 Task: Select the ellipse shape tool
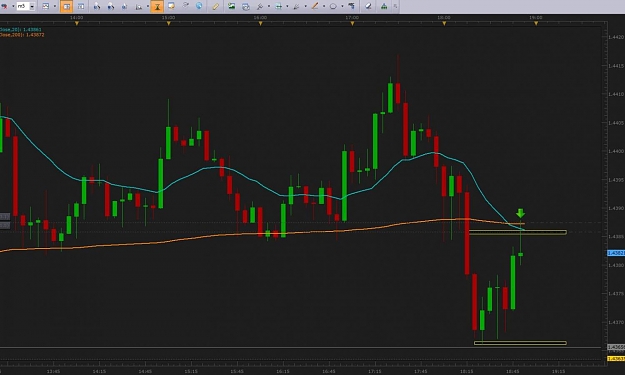pos(333,6)
